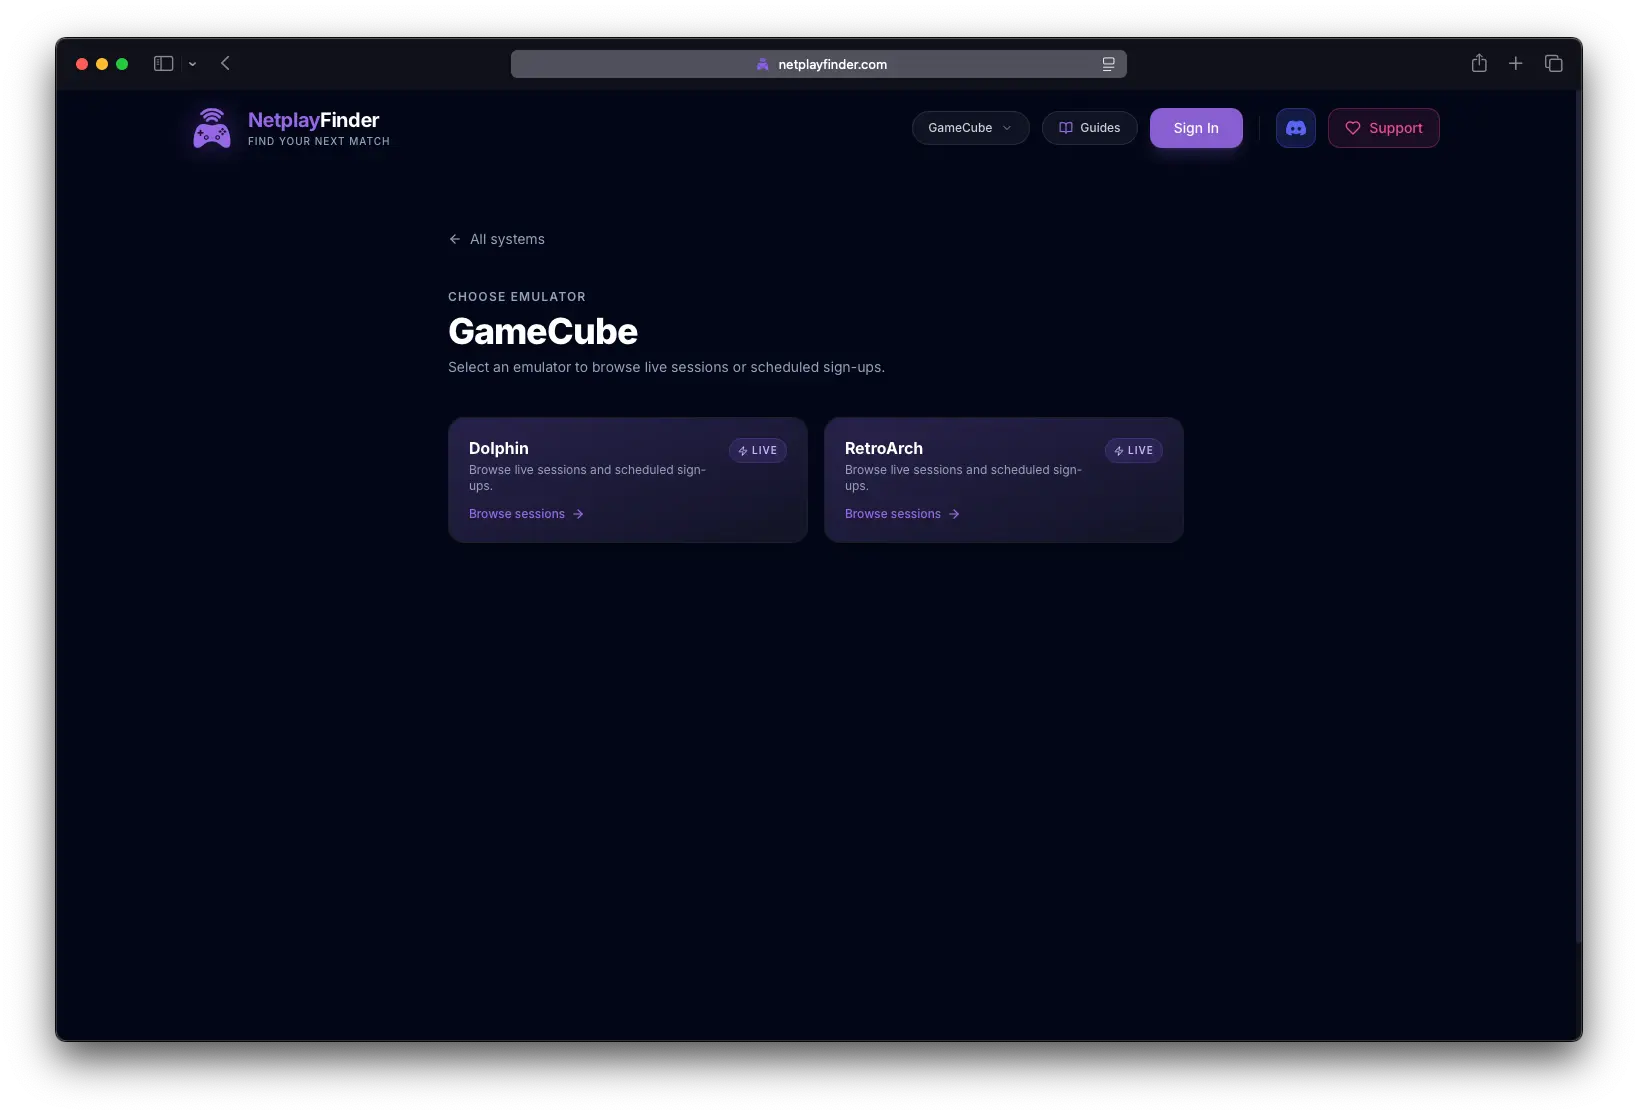This screenshot has width=1638, height=1115.
Task: Select the Dolphin emulator card title
Action: click(499, 449)
